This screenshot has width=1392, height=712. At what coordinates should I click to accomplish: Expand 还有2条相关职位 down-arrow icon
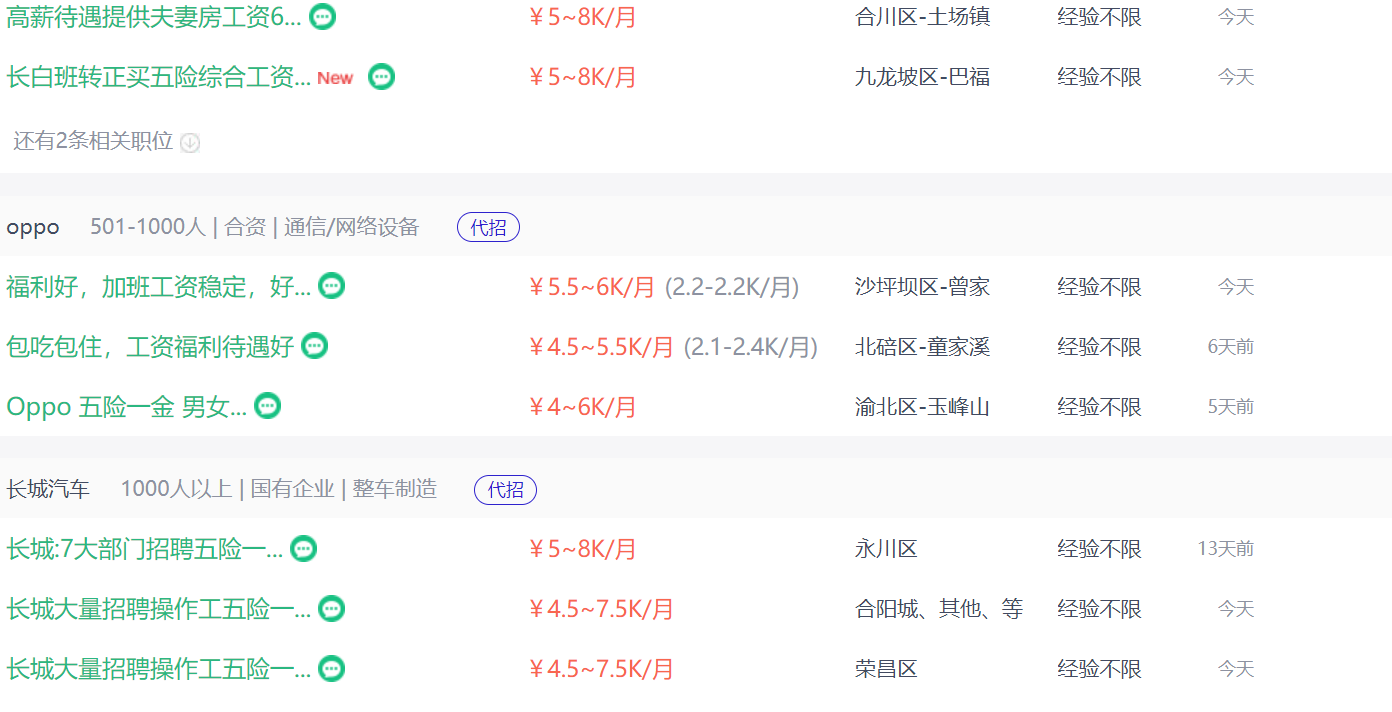pos(190,142)
